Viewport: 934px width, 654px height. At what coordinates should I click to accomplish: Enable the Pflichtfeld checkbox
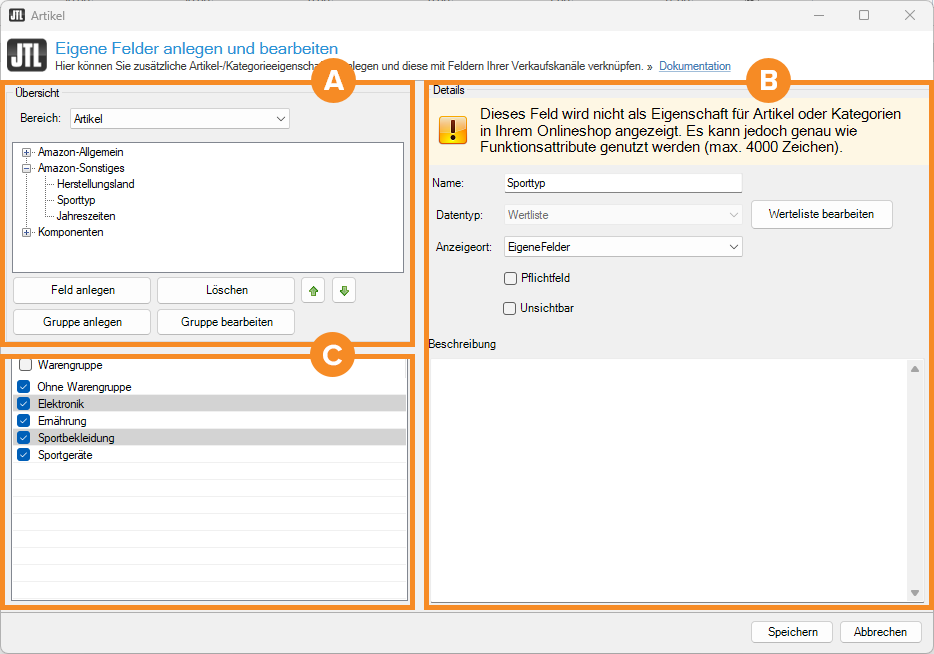[x=511, y=278]
